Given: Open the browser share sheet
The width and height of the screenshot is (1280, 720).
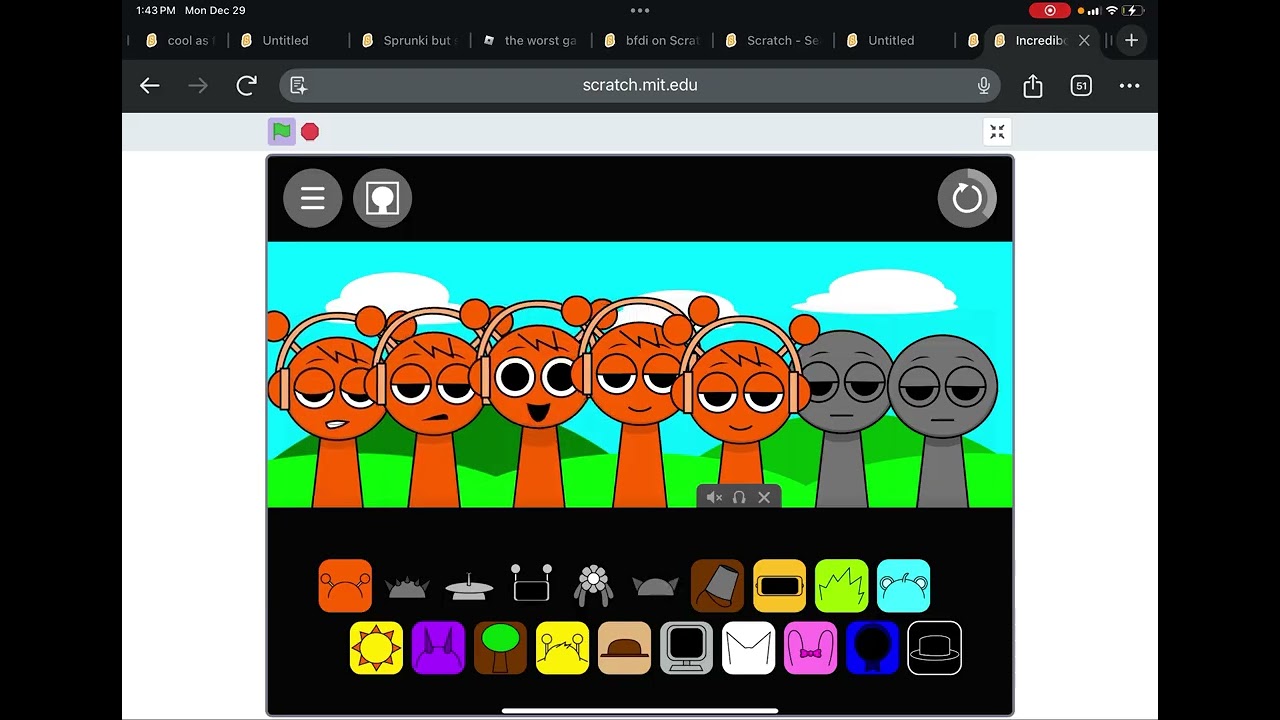Looking at the screenshot, I should coord(1033,86).
